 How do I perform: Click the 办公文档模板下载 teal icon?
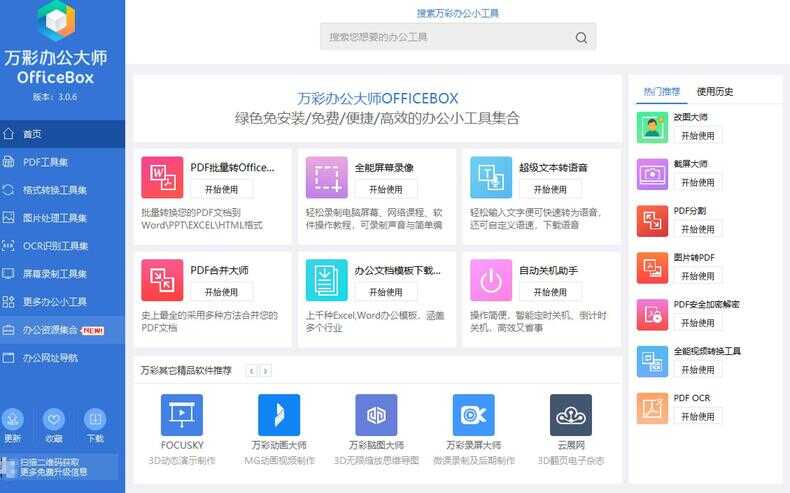pyautogui.click(x=326, y=280)
